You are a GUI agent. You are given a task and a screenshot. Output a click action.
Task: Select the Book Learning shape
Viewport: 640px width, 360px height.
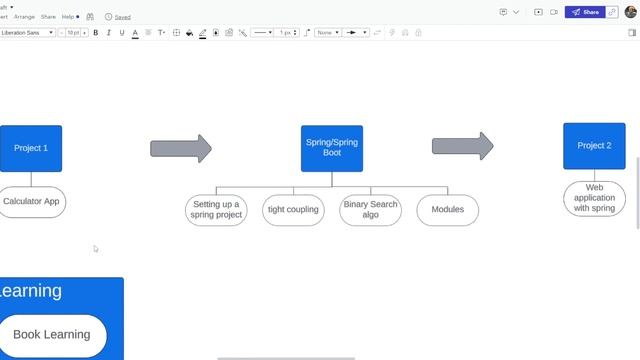(52, 335)
